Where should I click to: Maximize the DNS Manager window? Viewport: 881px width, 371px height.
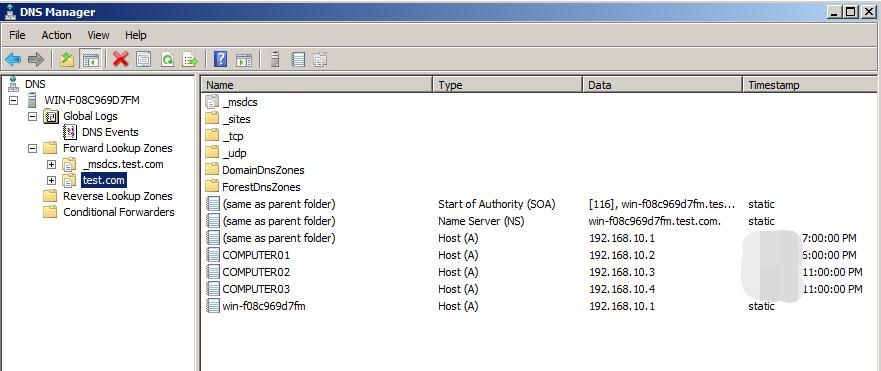(x=851, y=11)
